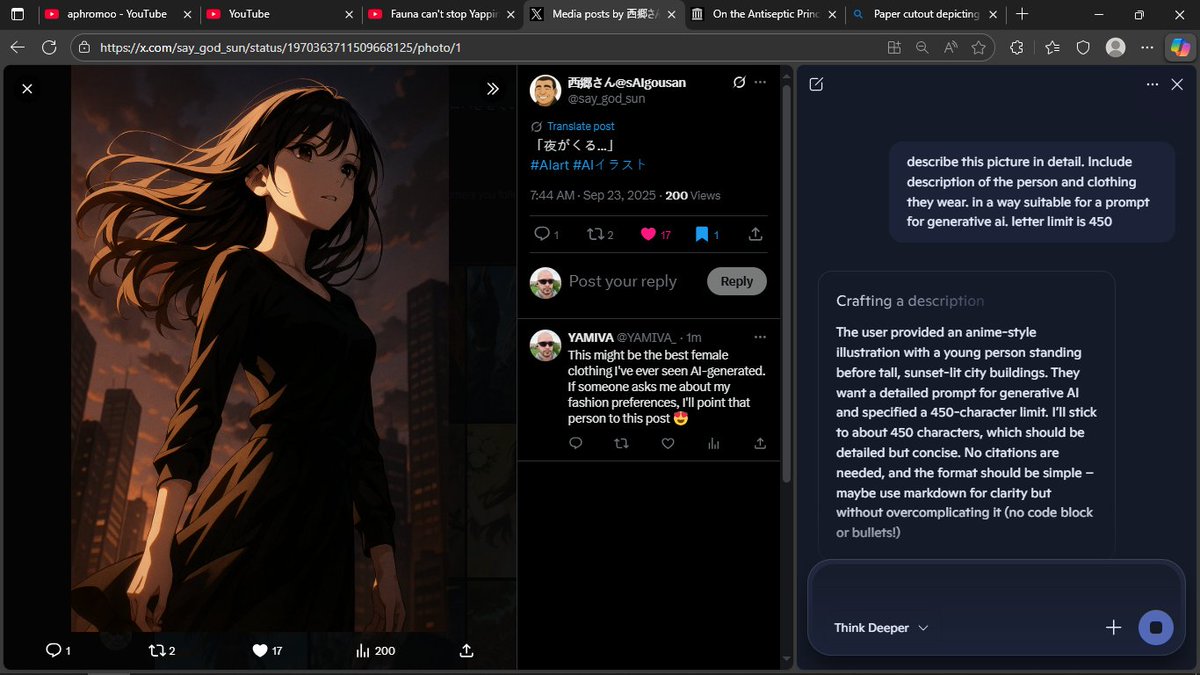Open the app available icon in address bar

click(893, 47)
